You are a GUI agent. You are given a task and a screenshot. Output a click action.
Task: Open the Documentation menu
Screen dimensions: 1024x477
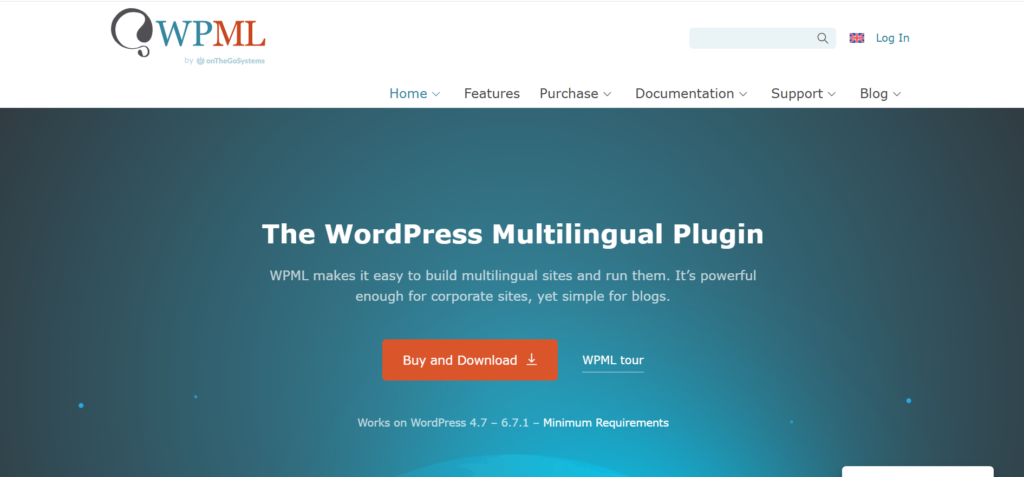tap(684, 93)
